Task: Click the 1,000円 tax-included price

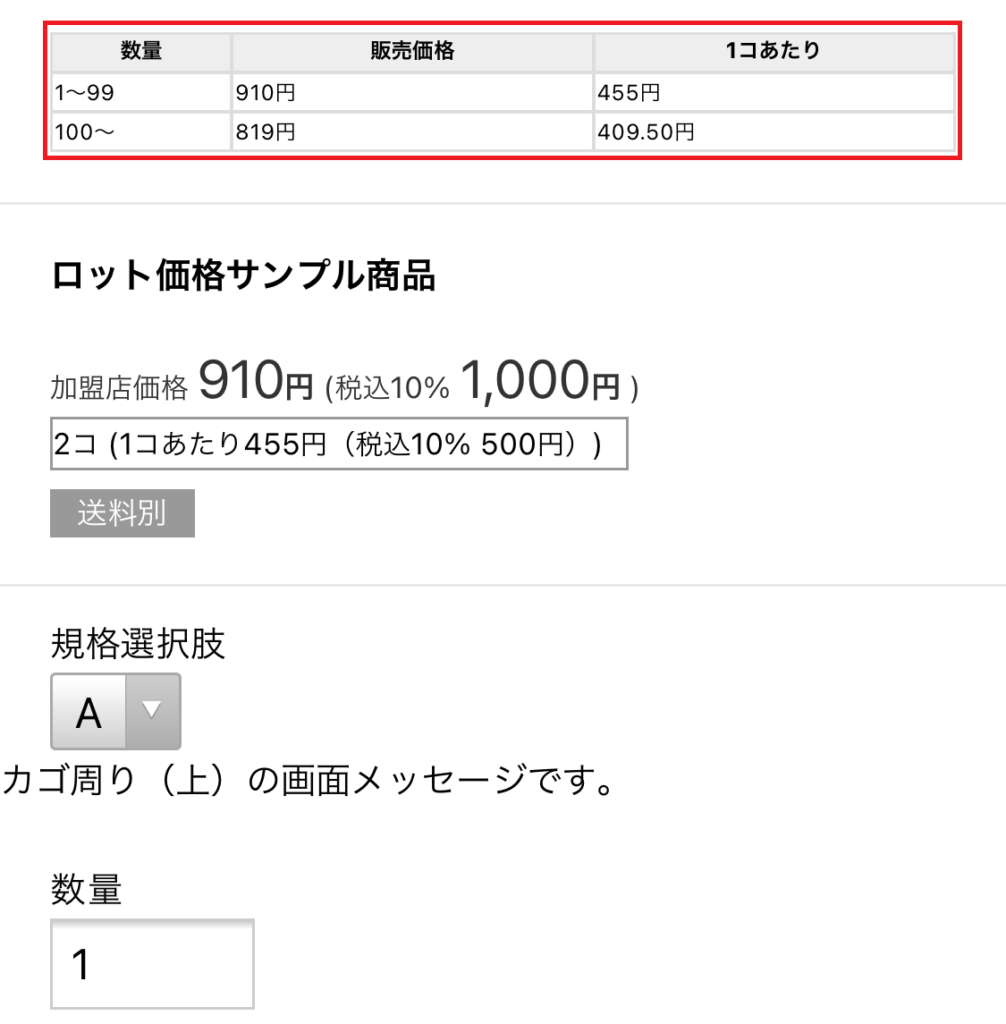Action: pyautogui.click(x=540, y=382)
